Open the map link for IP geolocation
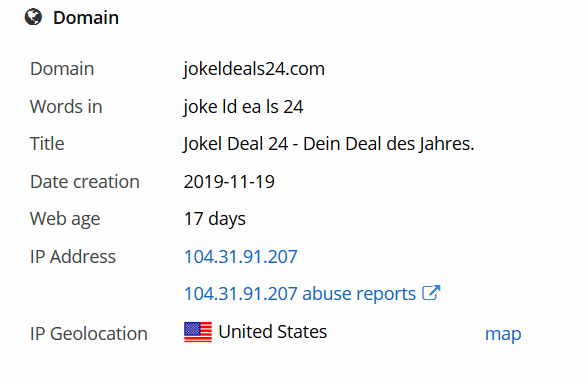This screenshot has width=587, height=378. (503, 333)
